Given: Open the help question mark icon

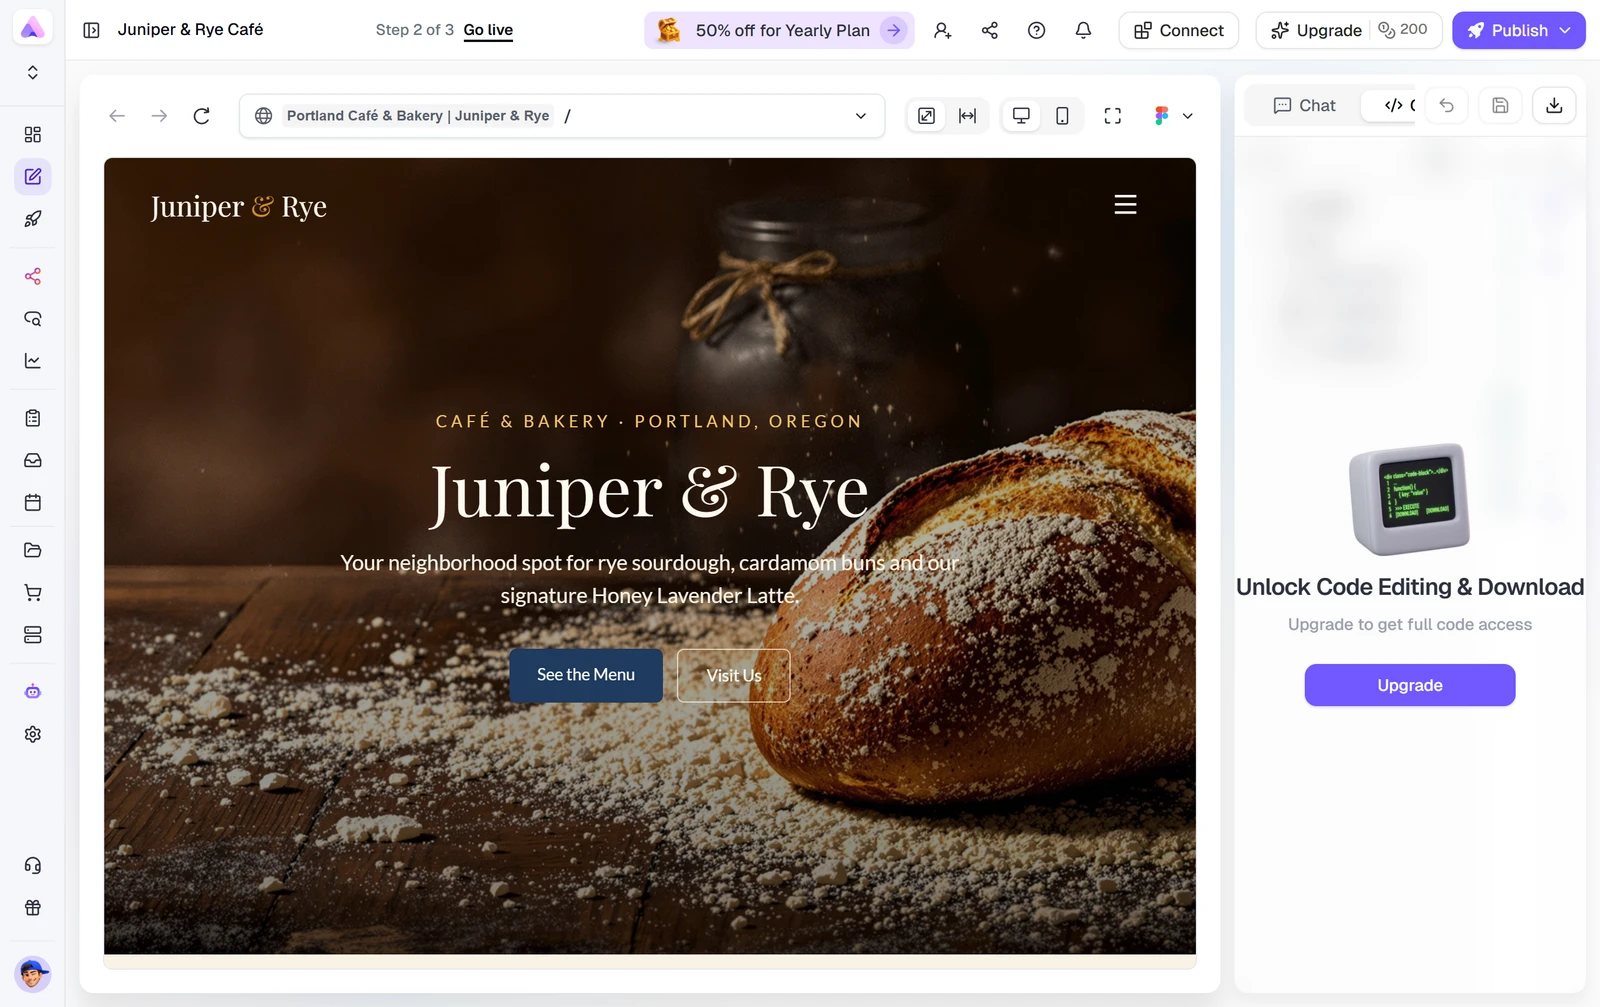Looking at the screenshot, I should (1037, 30).
